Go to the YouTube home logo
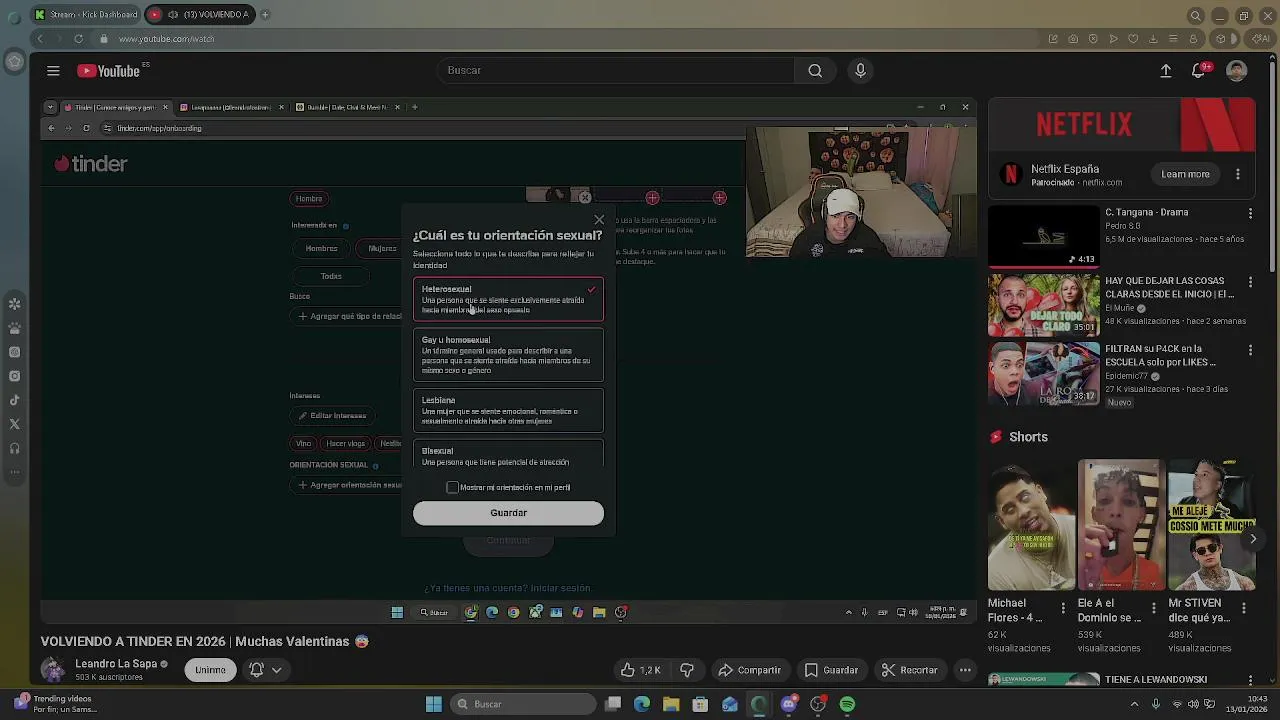The width and height of the screenshot is (1280, 720). 109,71
